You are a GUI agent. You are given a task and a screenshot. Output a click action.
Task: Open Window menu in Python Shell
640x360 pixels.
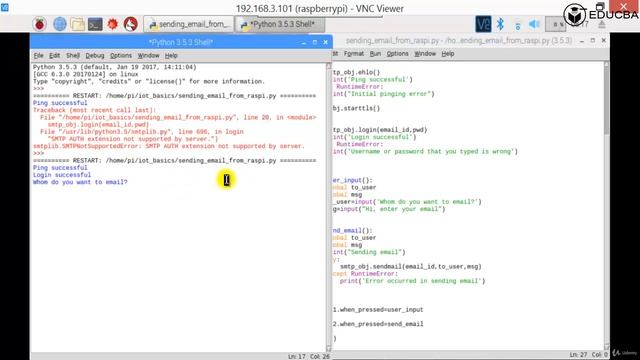coord(148,56)
